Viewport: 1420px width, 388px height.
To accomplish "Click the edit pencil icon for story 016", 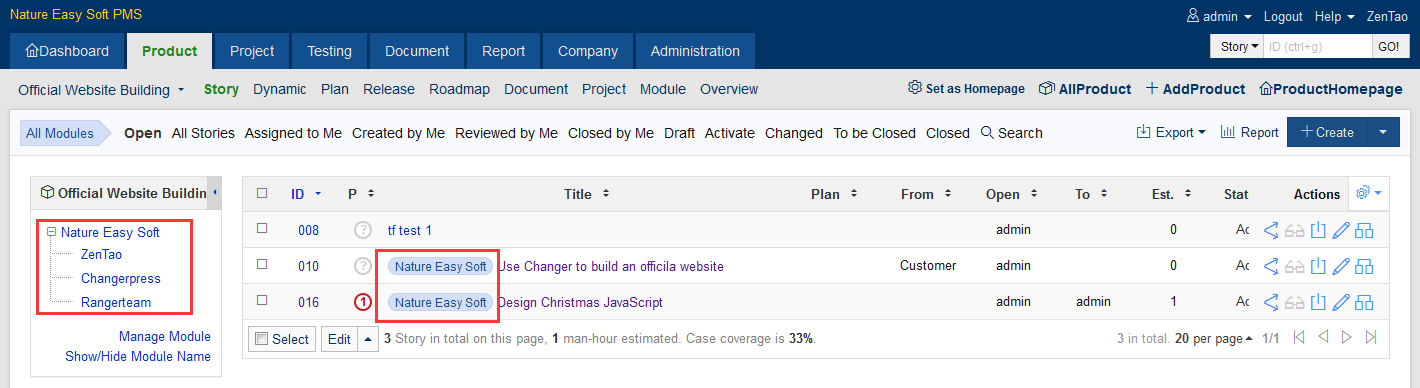I will [1342, 302].
